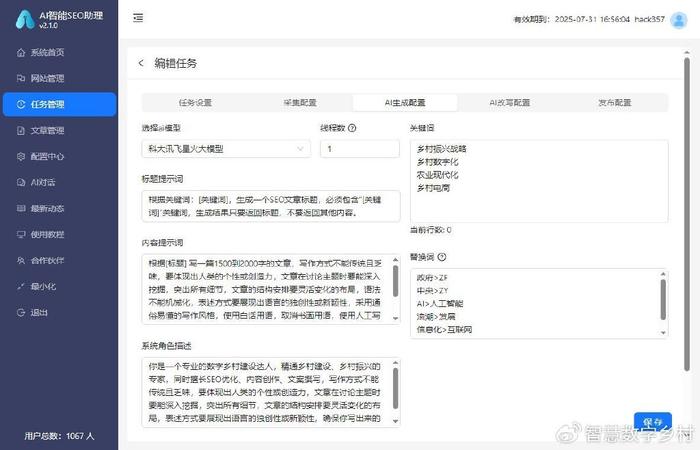Viewport: 700px width, 450px height.
Task: Open 系统首页 home icon in sidebar
Action: coord(21,53)
